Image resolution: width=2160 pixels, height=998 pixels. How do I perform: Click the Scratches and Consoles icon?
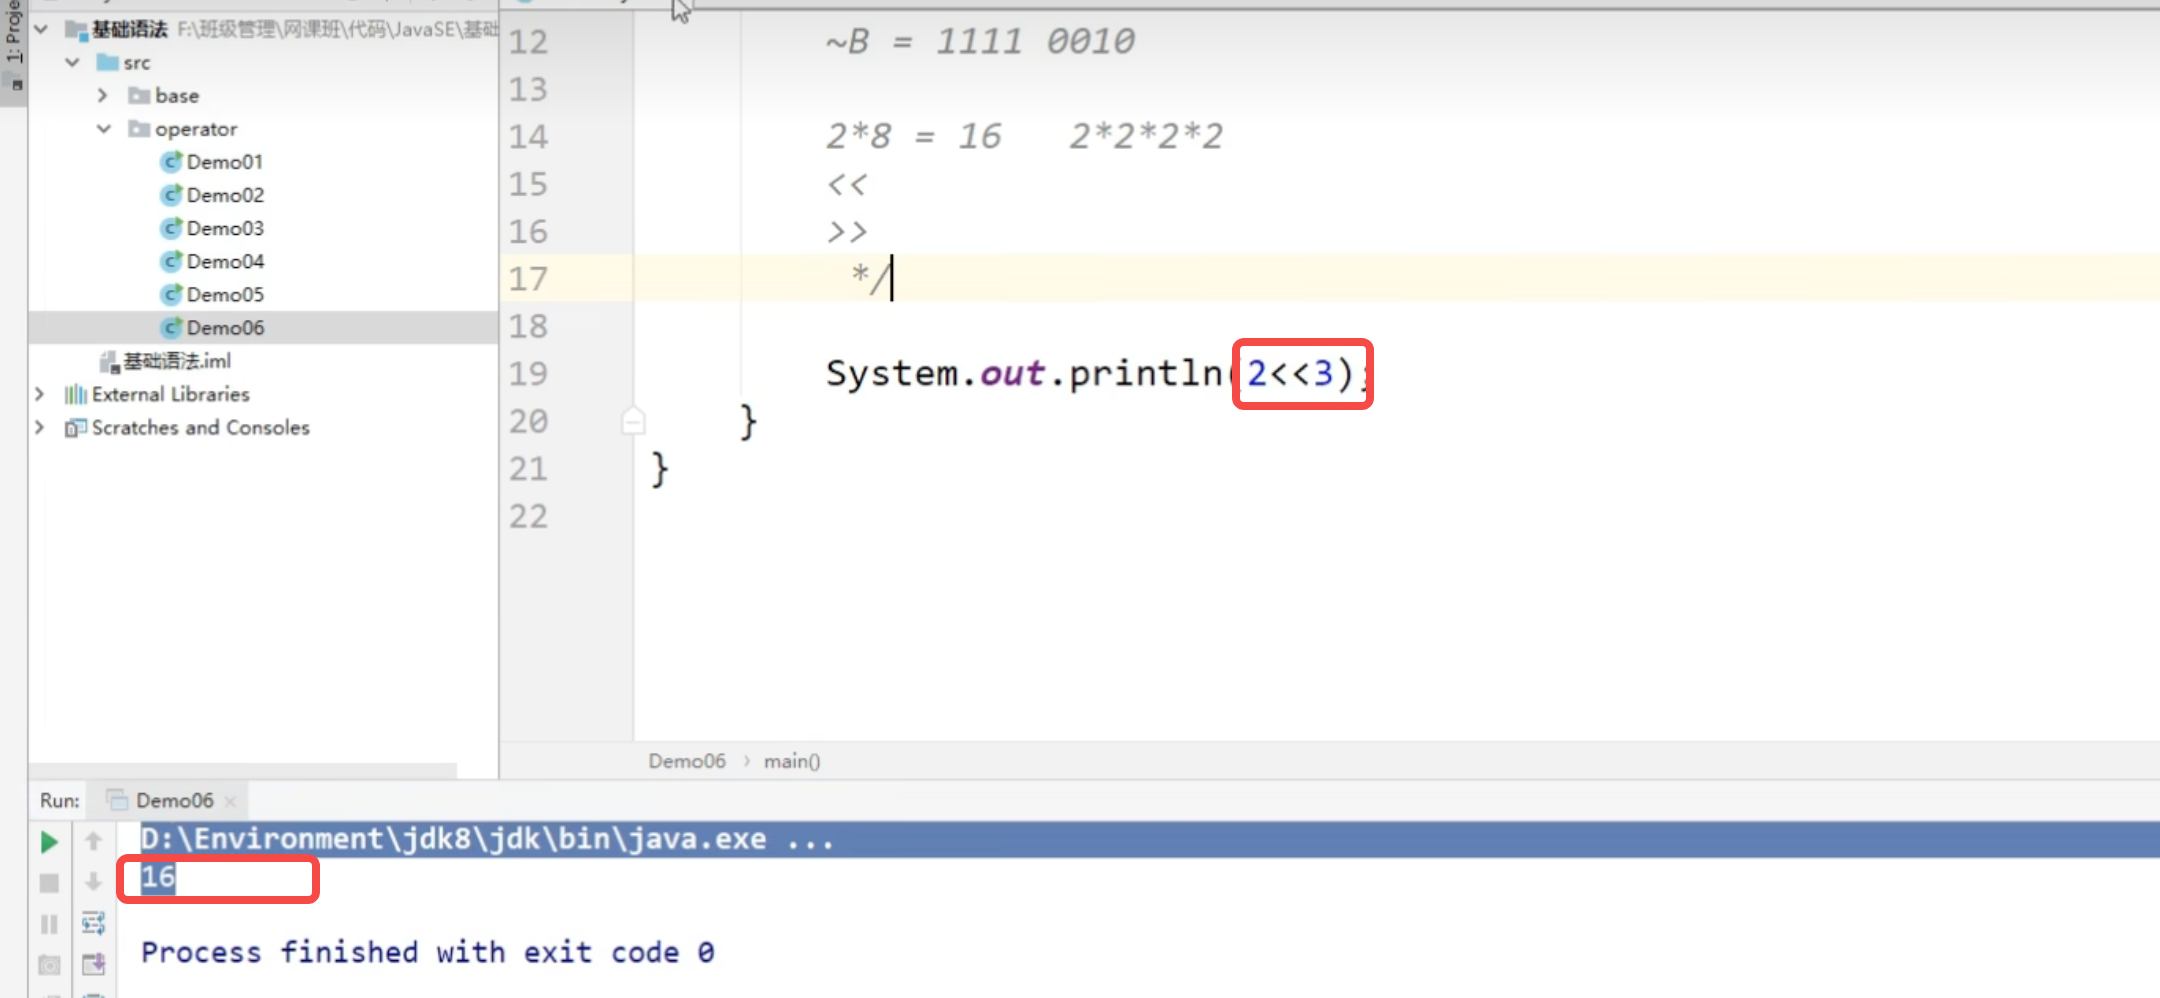pos(75,427)
